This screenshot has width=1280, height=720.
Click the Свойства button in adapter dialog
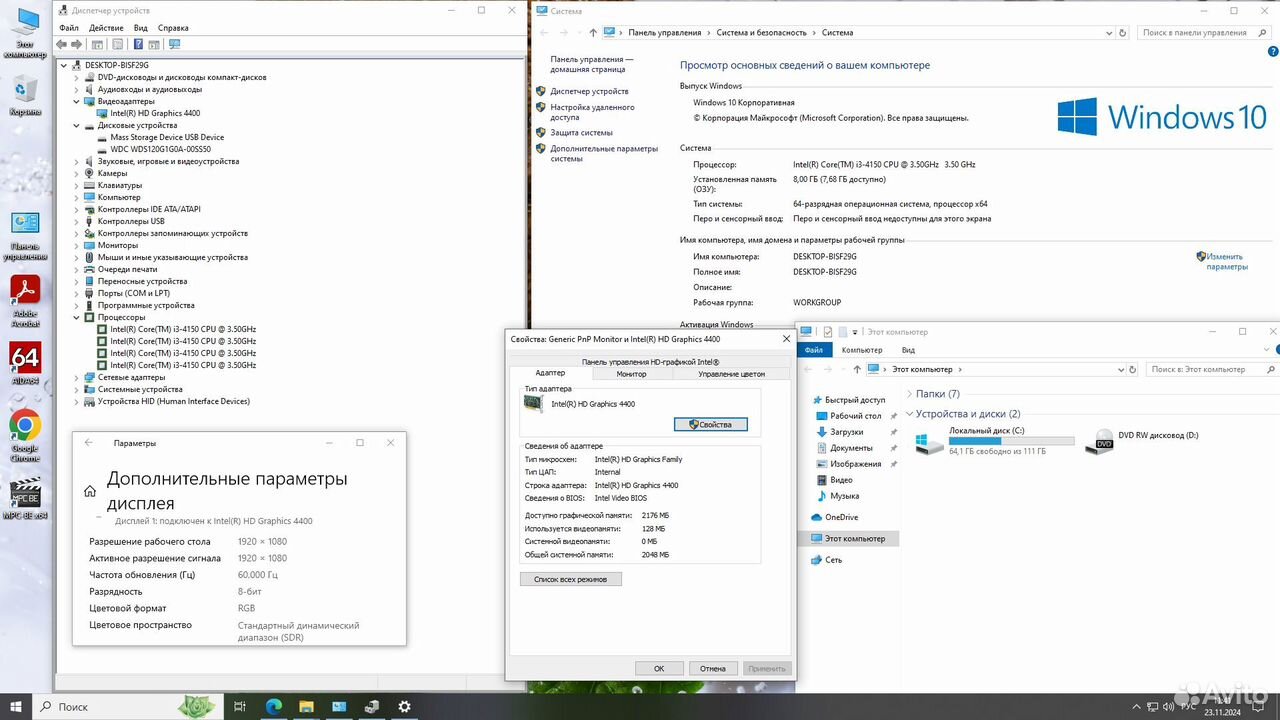710,424
